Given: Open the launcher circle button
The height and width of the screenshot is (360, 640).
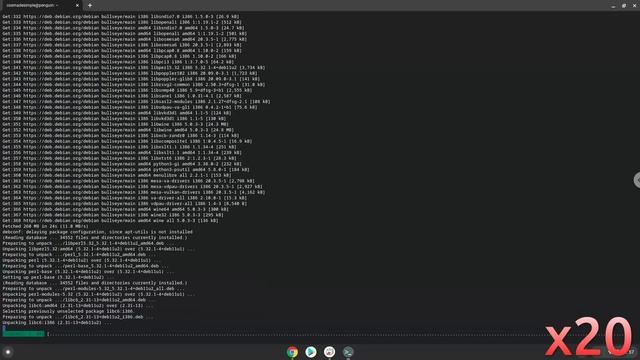Looking at the screenshot, I should [x=8, y=352].
